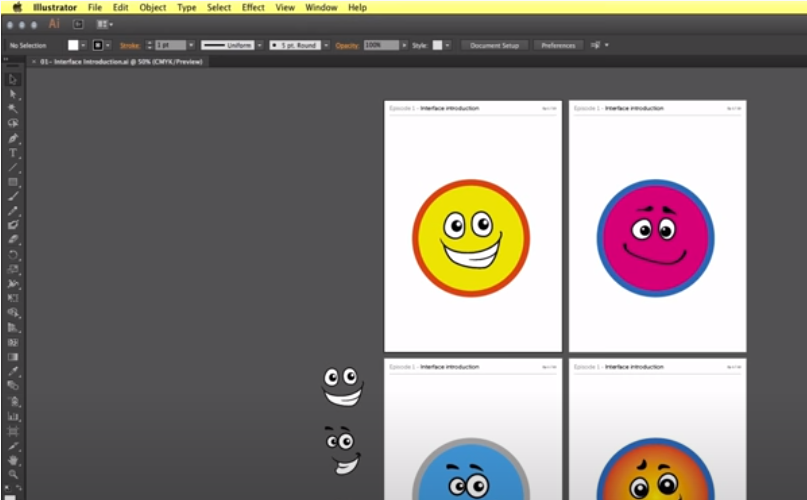Viewport: 807px width, 500px height.
Task: Select the Lasso tool
Action: point(13,123)
